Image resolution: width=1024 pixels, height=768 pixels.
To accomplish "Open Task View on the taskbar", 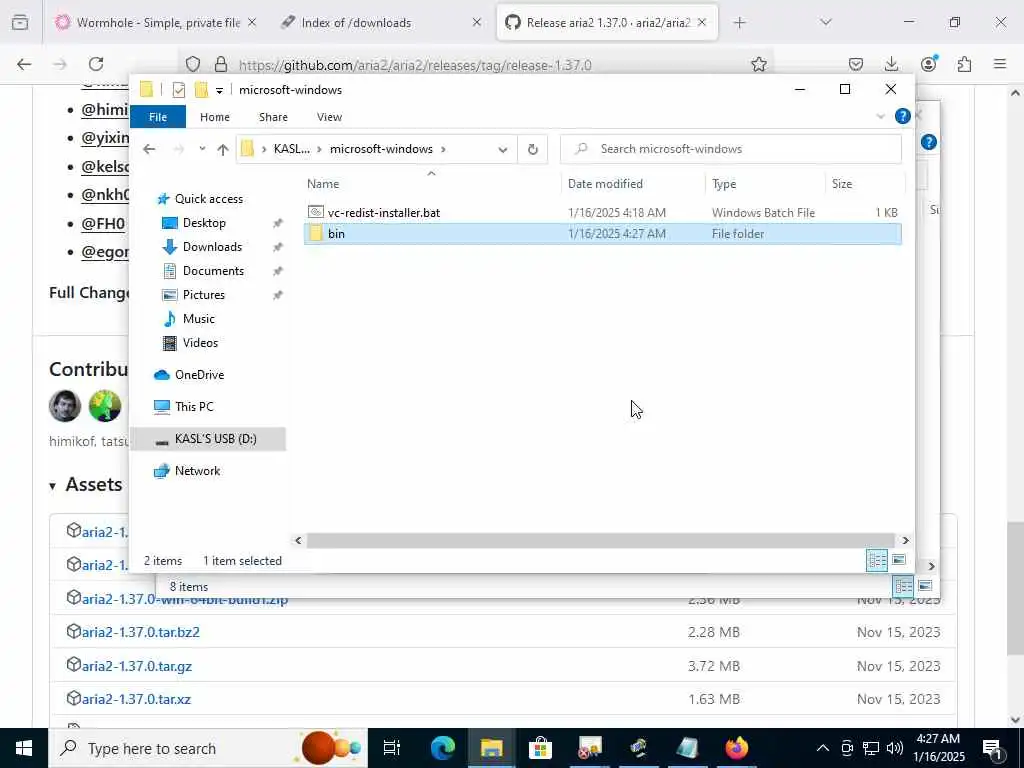I will (x=391, y=748).
